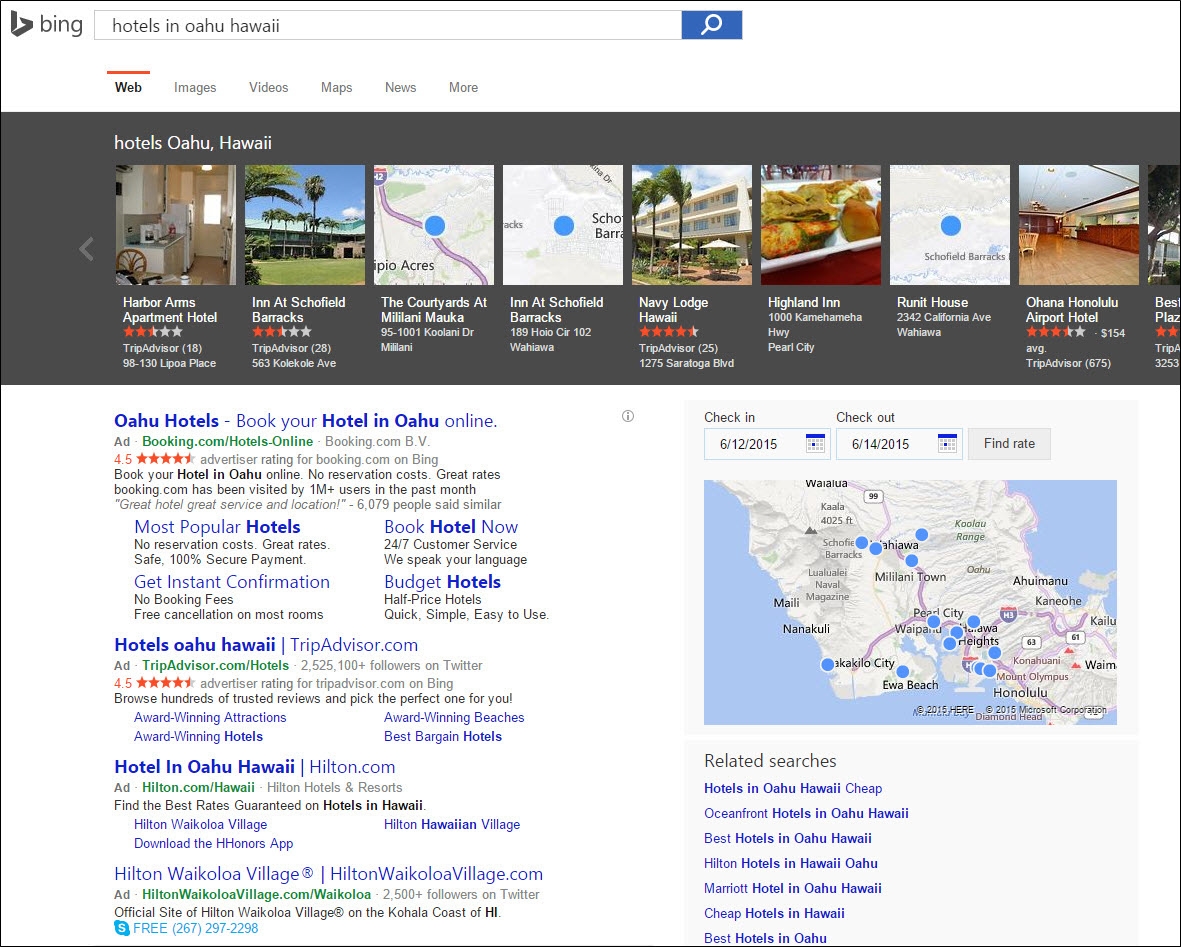Open the Maps tab

(337, 87)
